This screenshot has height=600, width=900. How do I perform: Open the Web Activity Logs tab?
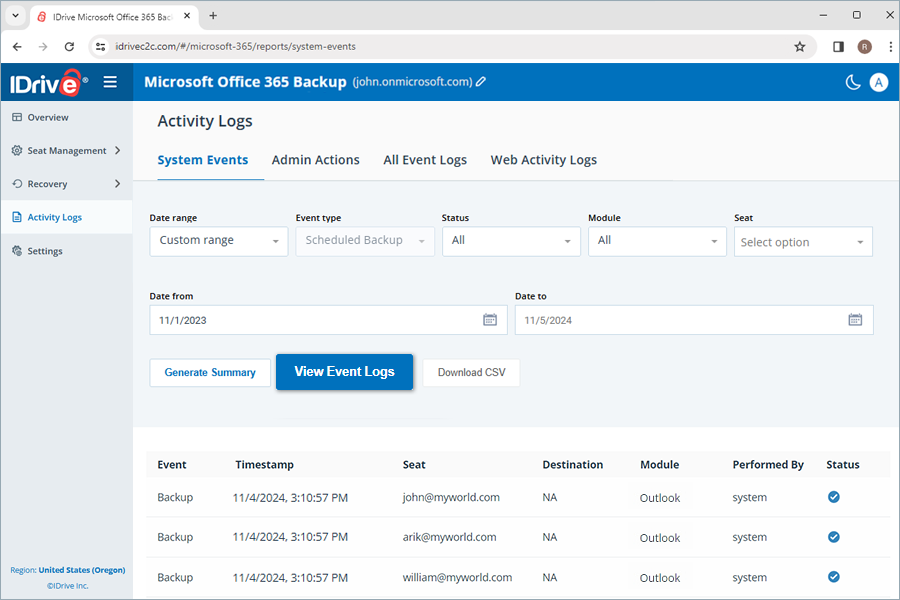pos(543,160)
